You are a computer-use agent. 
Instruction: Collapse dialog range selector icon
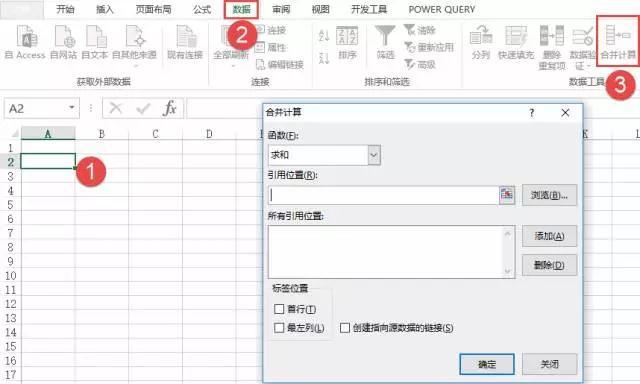(x=507, y=195)
